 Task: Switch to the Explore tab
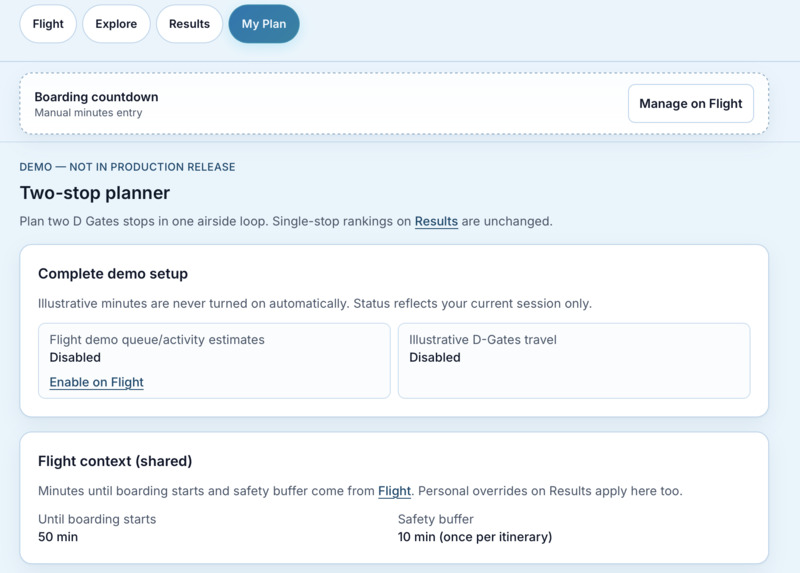coord(116,24)
